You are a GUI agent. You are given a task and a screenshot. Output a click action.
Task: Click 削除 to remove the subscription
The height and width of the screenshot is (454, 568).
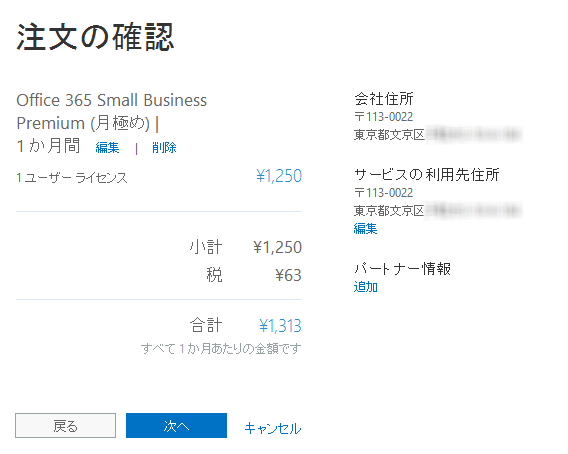(x=164, y=147)
